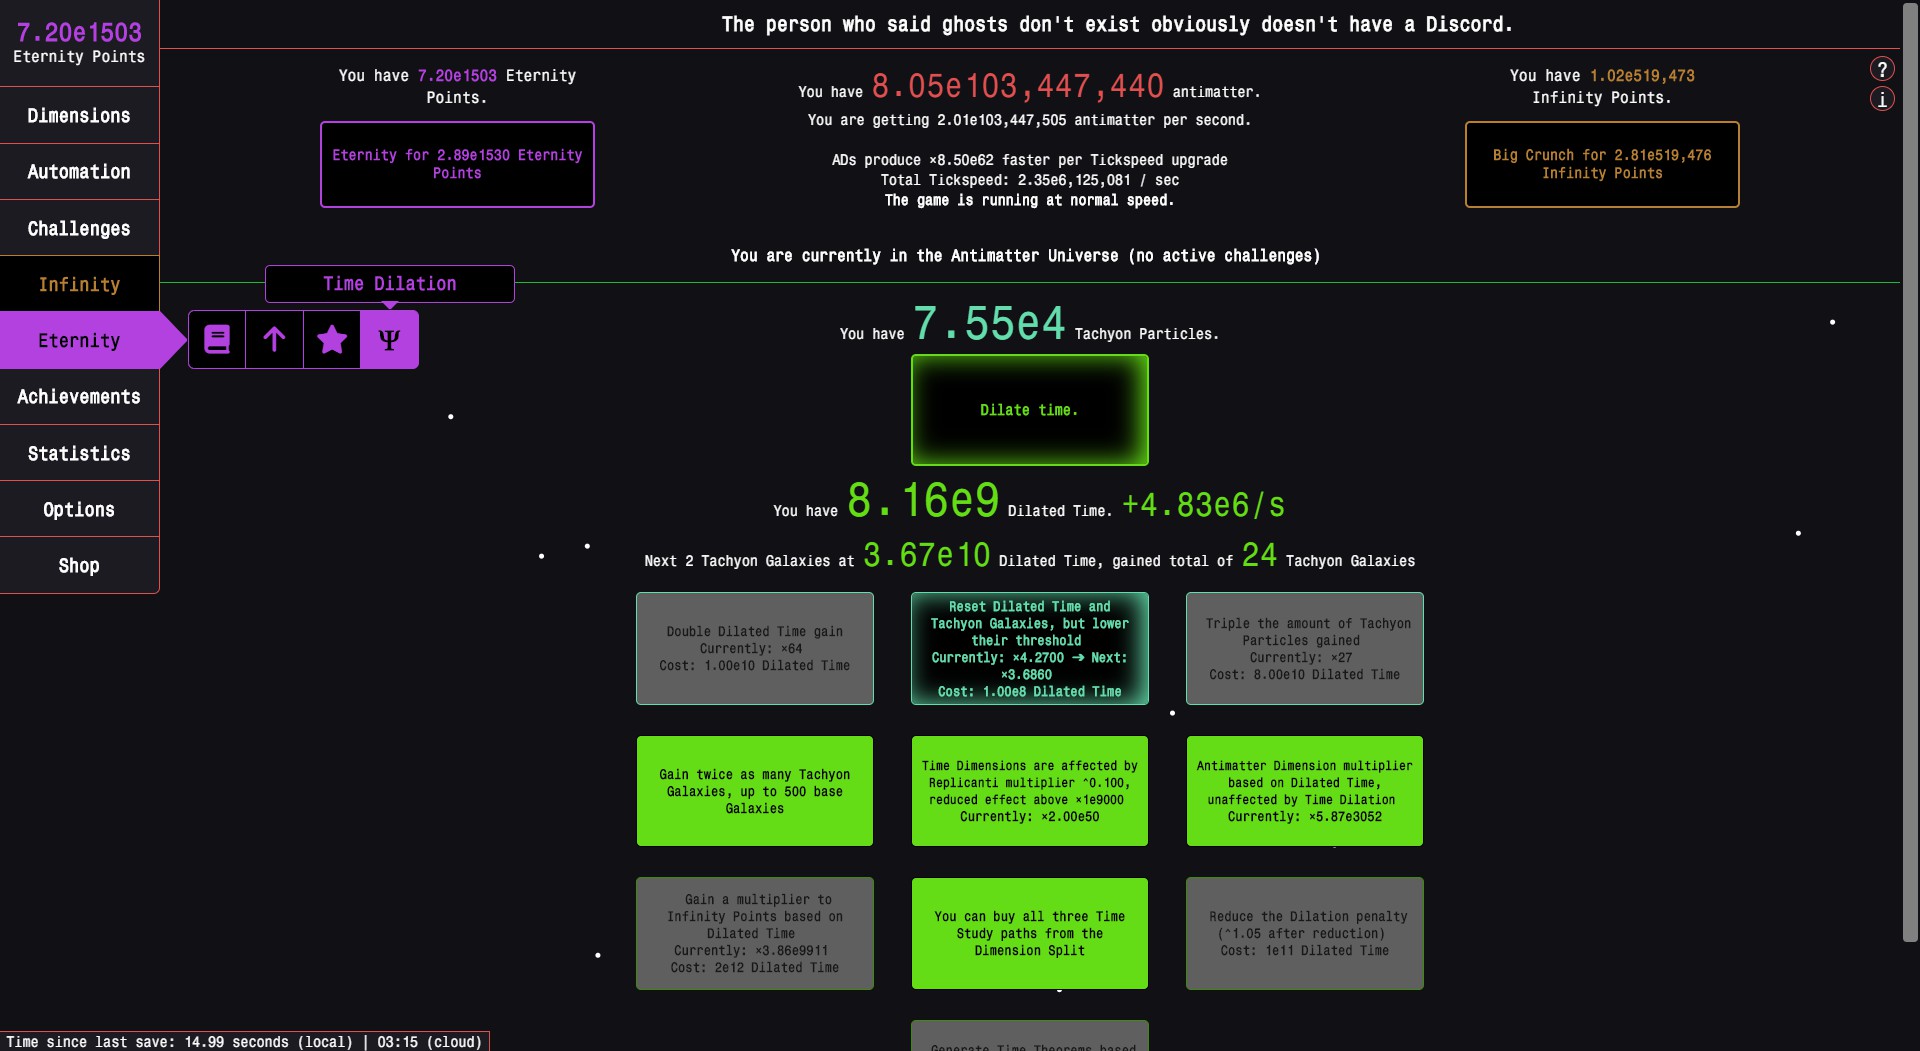Click Antimatter Dimension multiplier Dilated Time upgrade
1920x1051 pixels.
(1305, 791)
